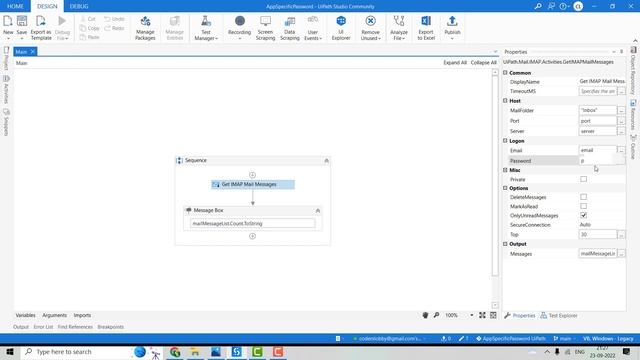Switch to the DEBUG ribbon tab
The image size is (640, 360).
pyautogui.click(x=79, y=6)
